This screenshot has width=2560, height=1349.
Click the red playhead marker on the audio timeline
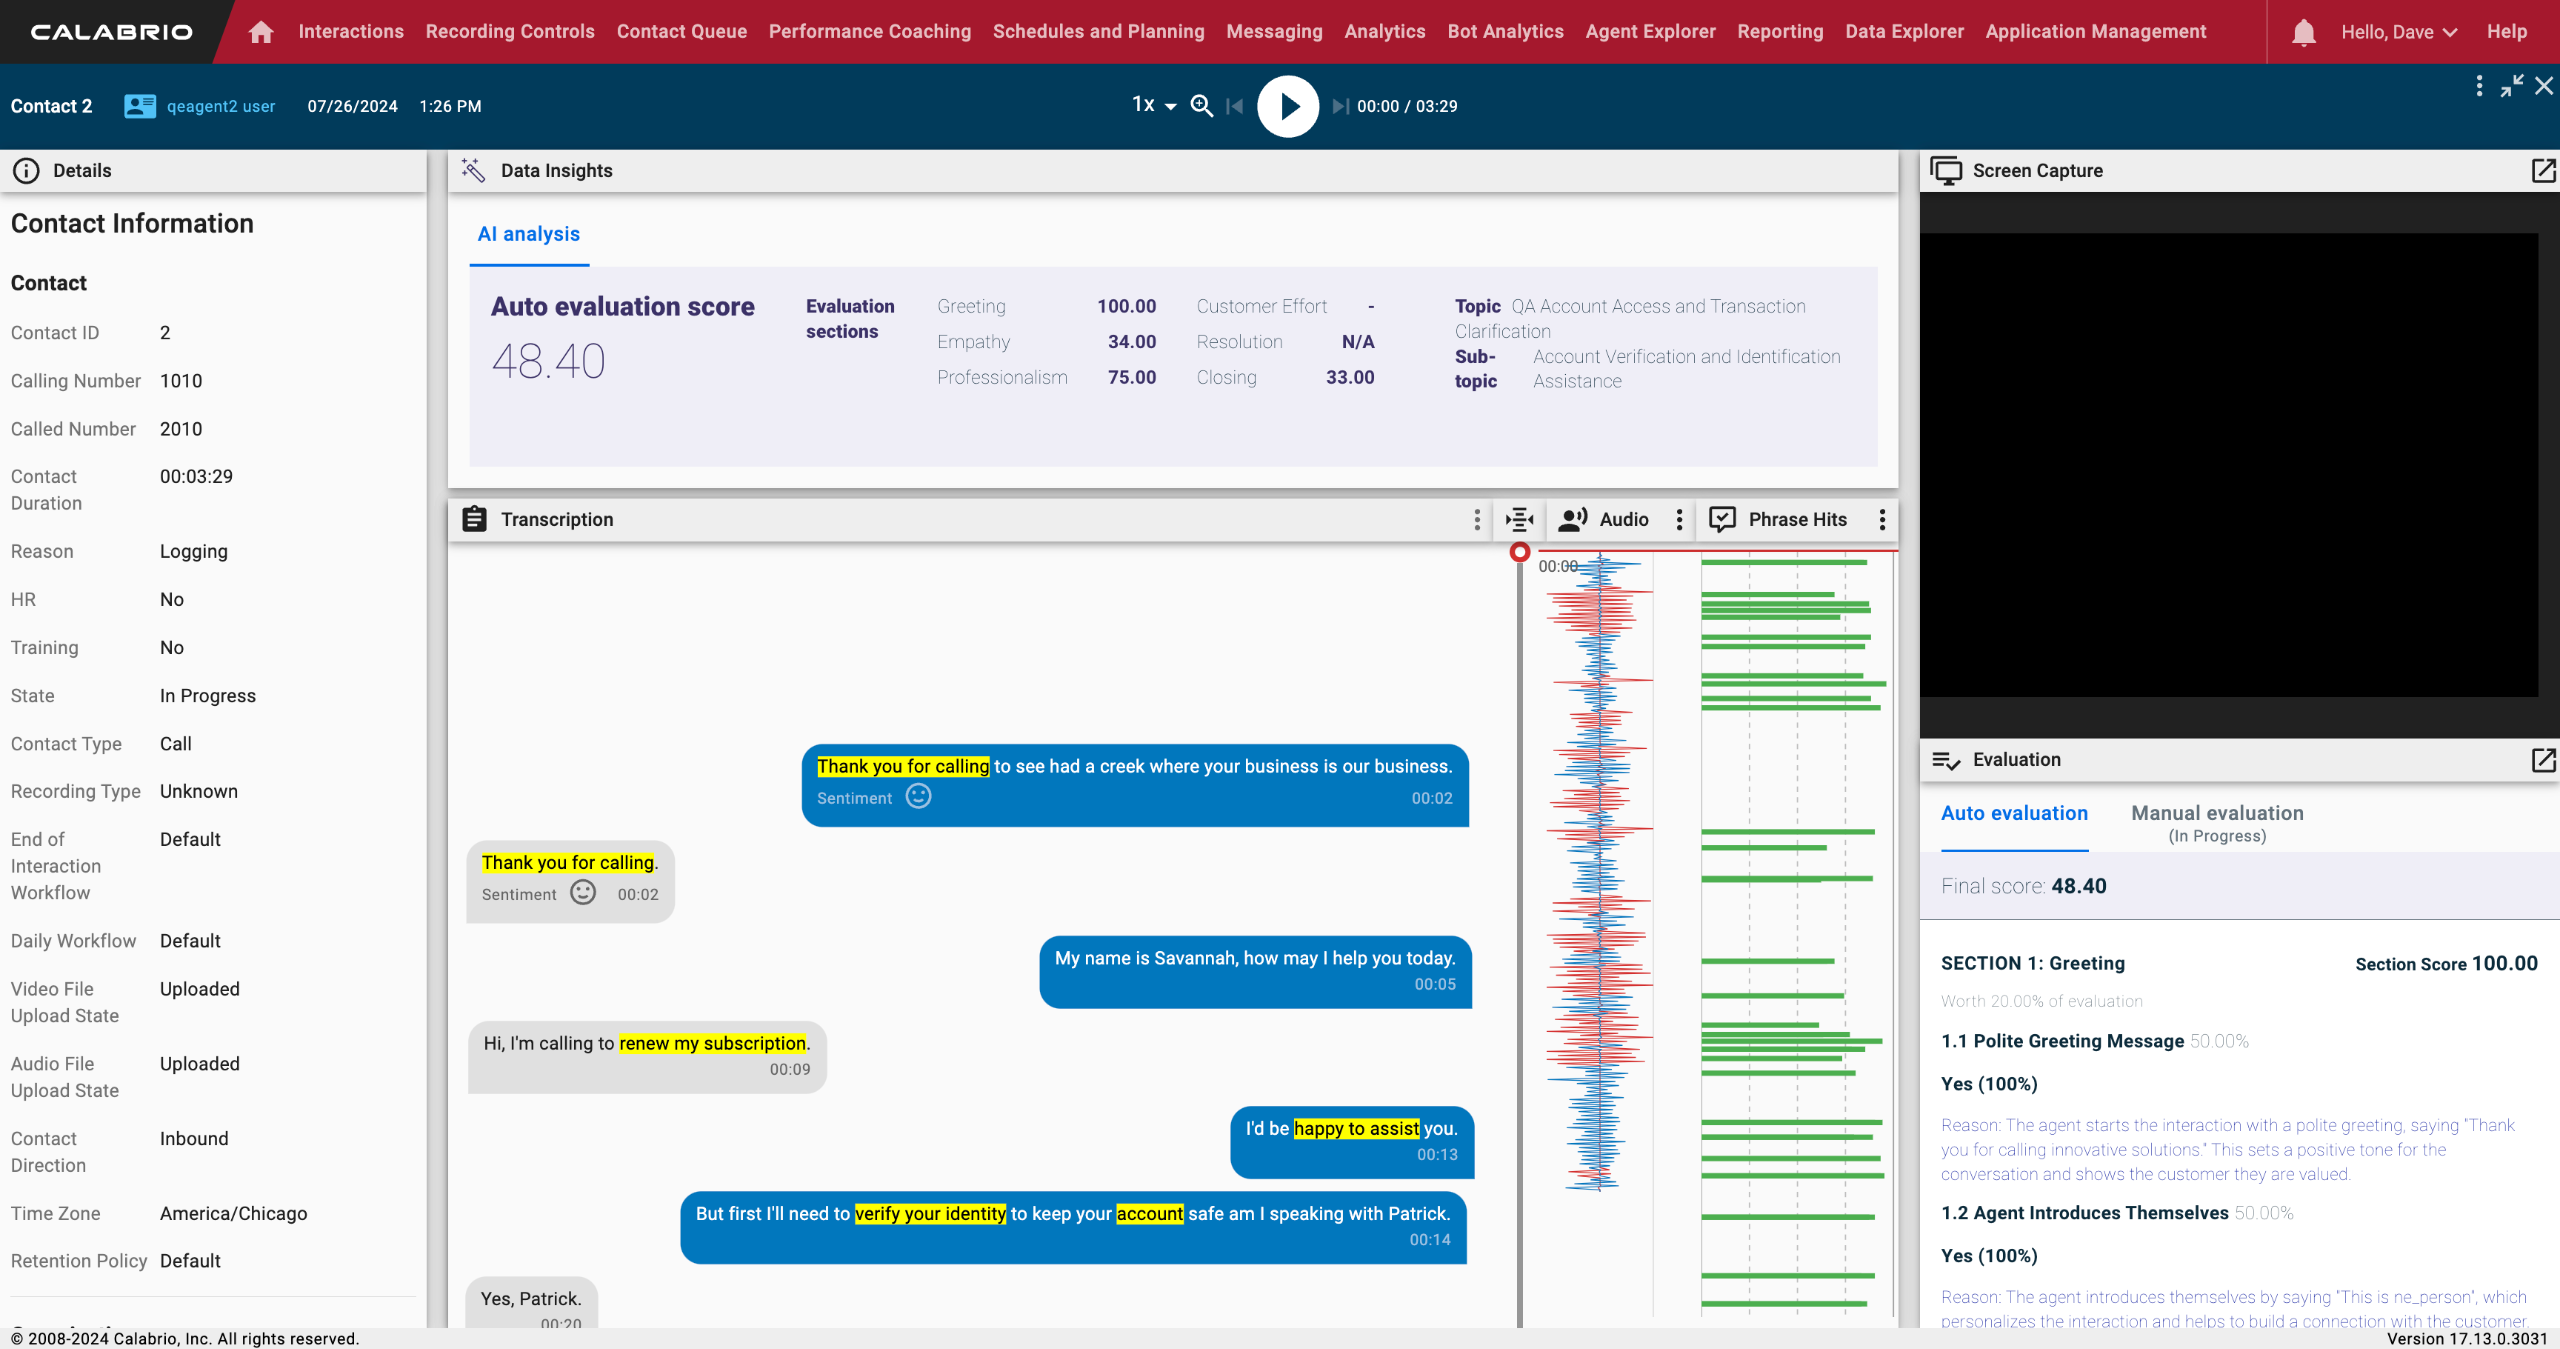point(1519,552)
